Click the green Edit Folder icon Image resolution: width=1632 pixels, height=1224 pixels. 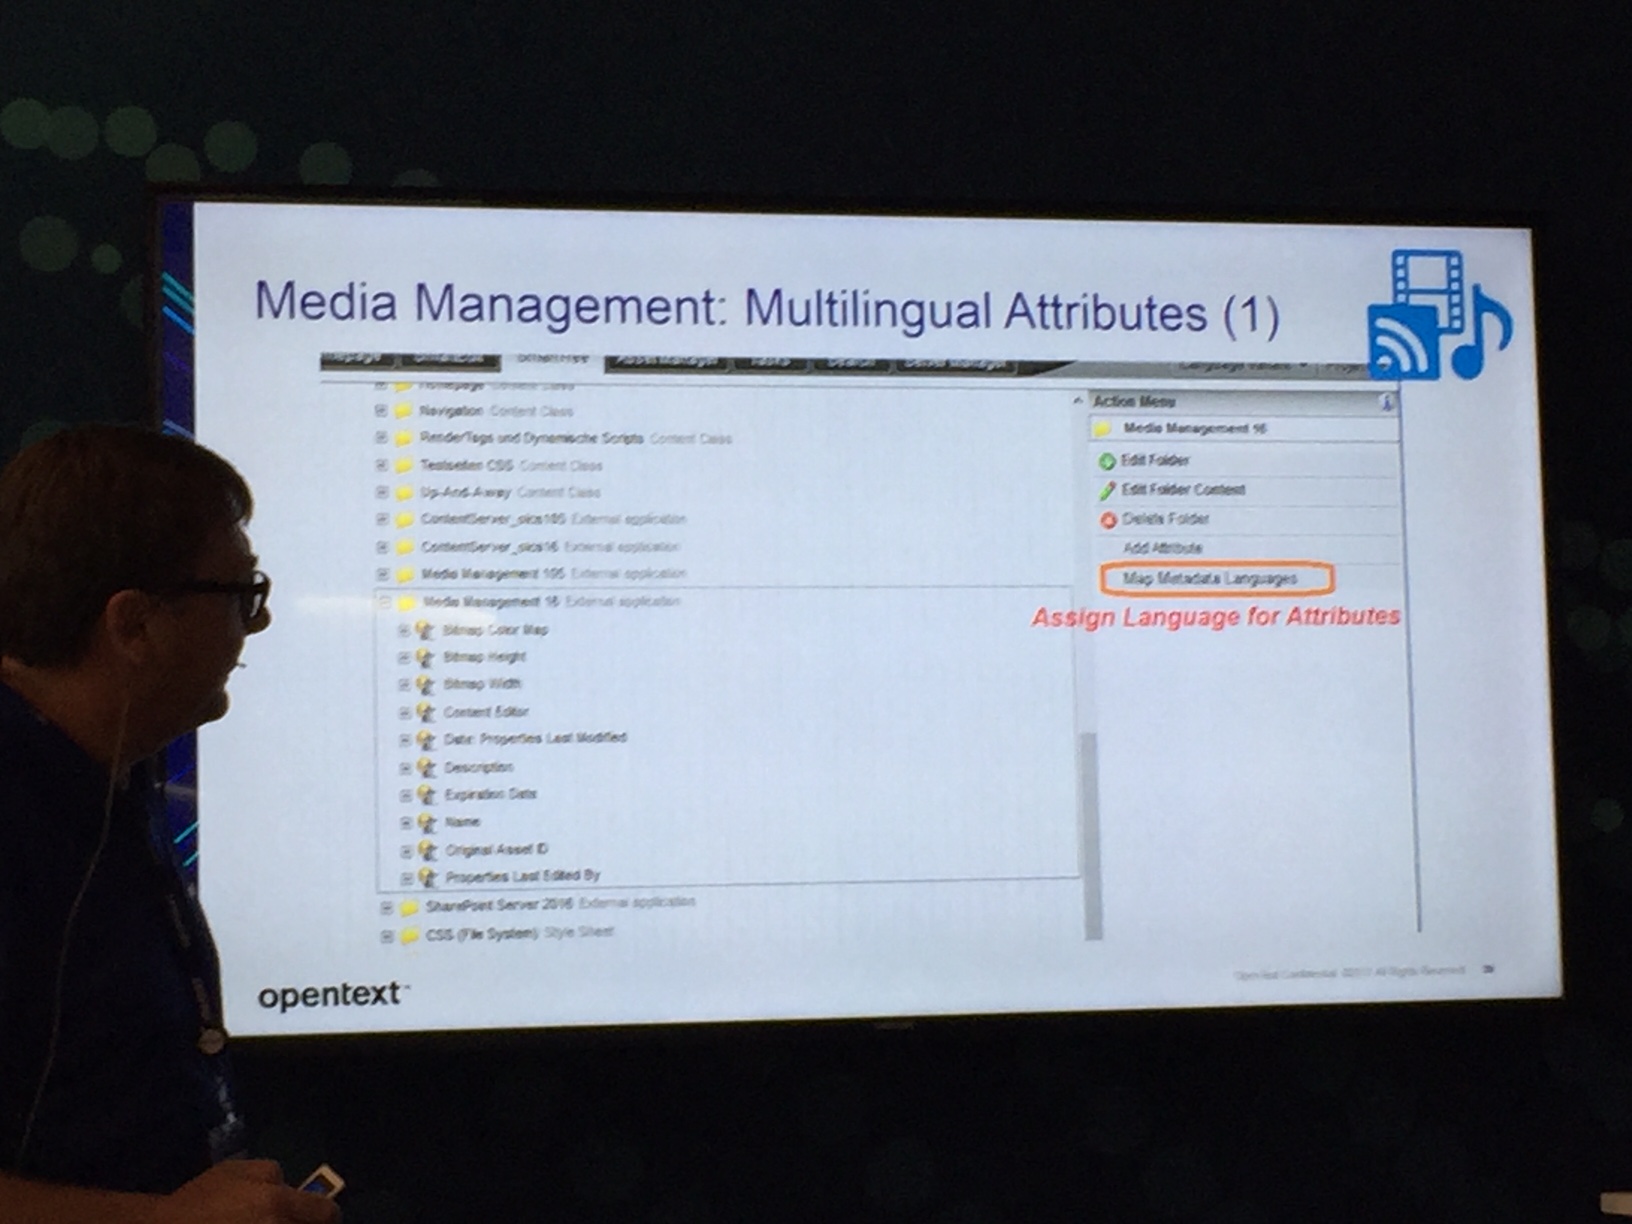pos(1106,461)
